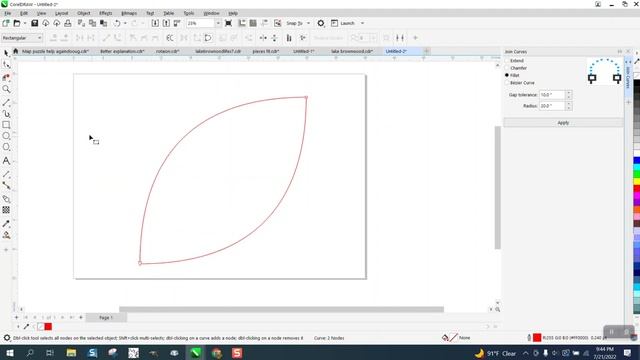This screenshot has width=640, height=360.
Task: Click the Undo arrow icon
Action: coord(117,23)
